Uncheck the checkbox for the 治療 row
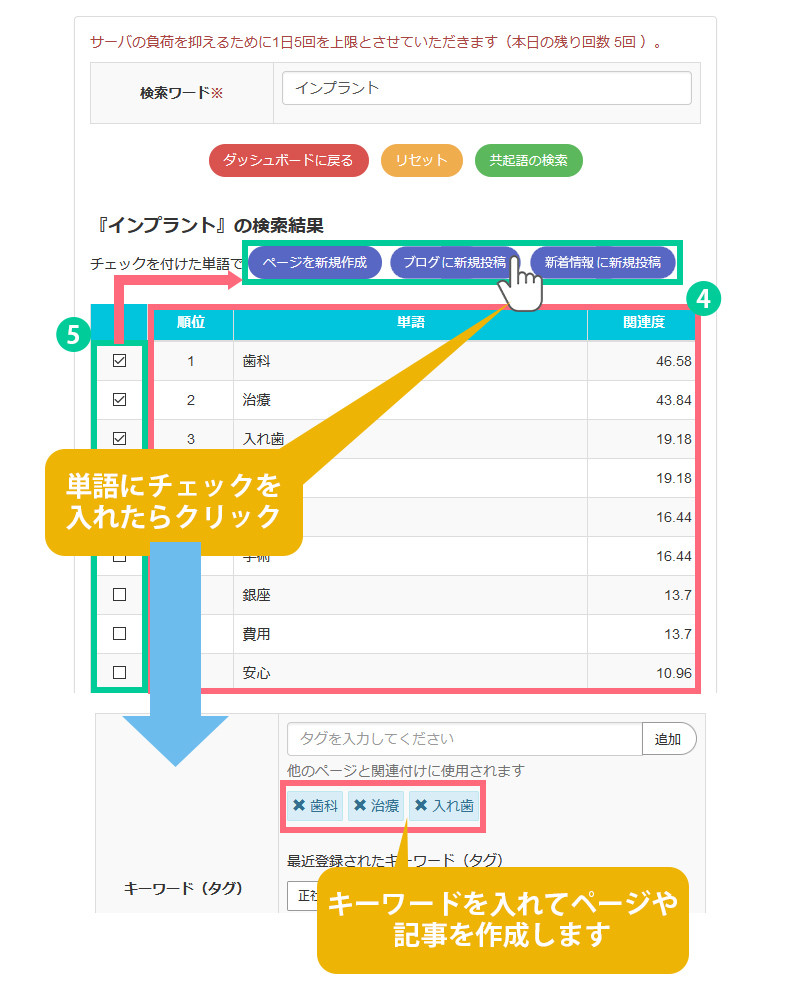The image size is (800, 987). pyautogui.click(x=120, y=400)
